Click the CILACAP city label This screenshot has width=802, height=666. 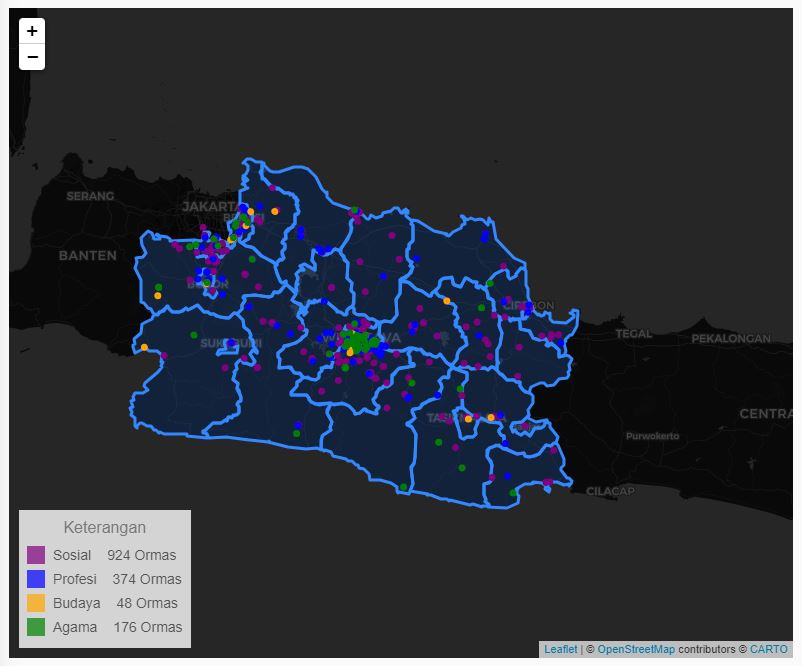[610, 491]
